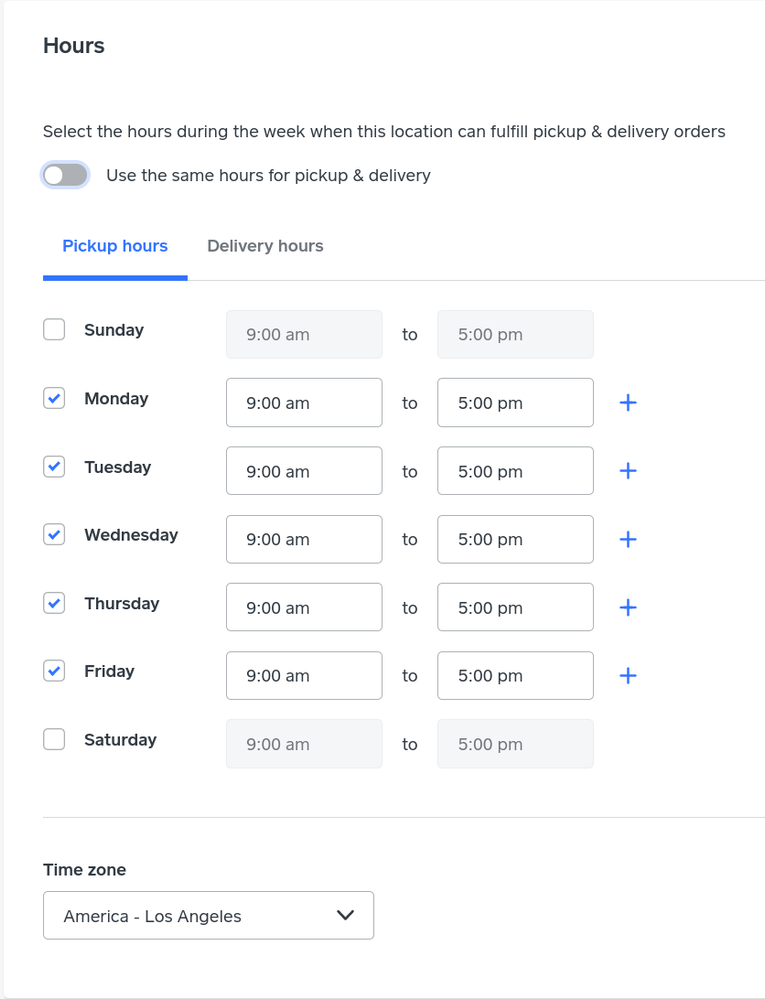Screen dimensions: 765x999
Task: Toggle same hours for pickup & delivery
Action: pos(65,175)
